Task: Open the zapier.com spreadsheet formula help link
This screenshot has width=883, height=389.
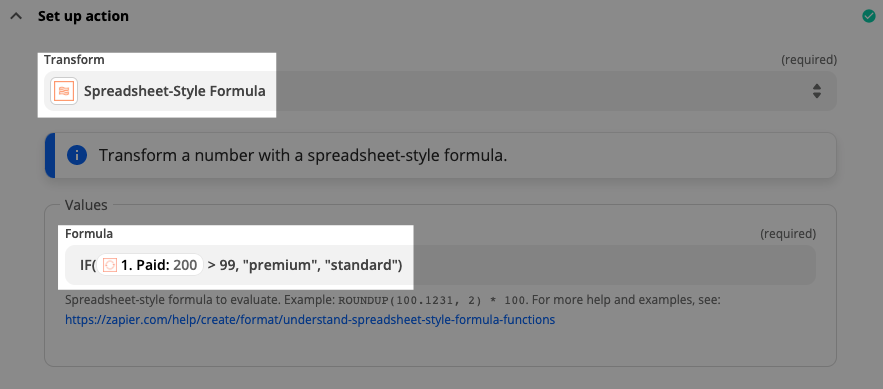Action: (310, 320)
